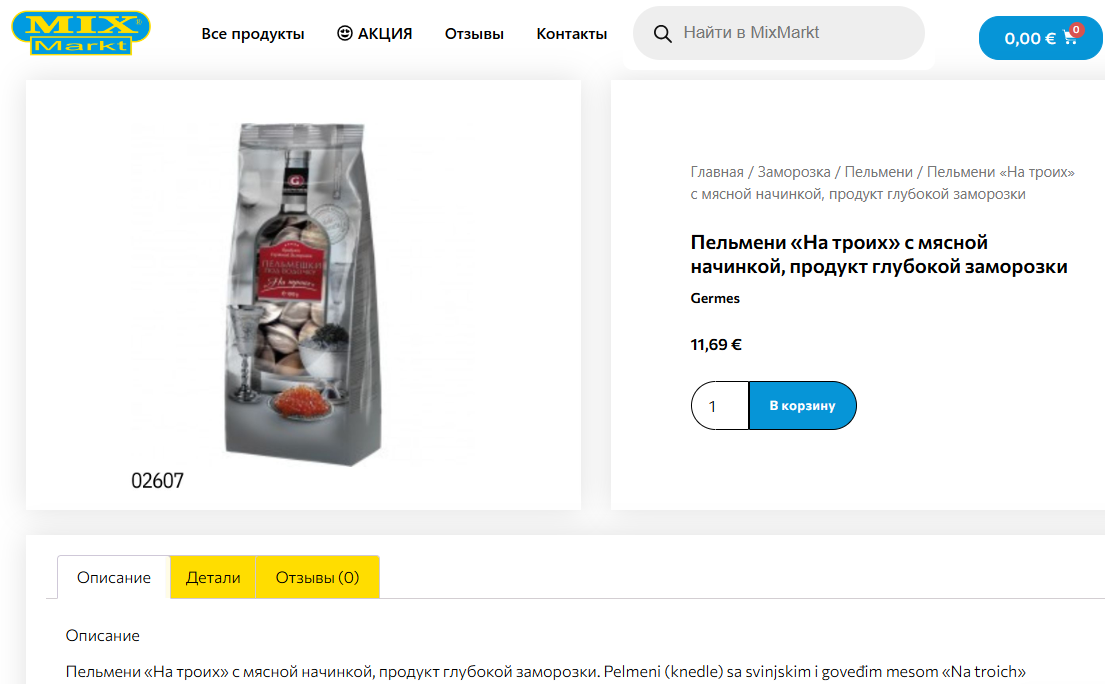This screenshot has height=684, width=1105.
Task: Add product with В корзину button
Action: tap(802, 406)
